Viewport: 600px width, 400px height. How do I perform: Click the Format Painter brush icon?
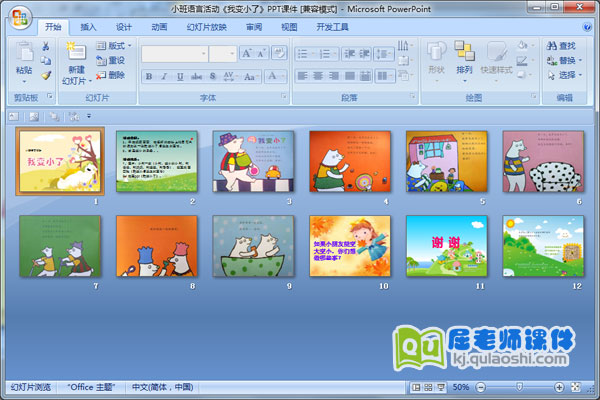click(x=46, y=75)
